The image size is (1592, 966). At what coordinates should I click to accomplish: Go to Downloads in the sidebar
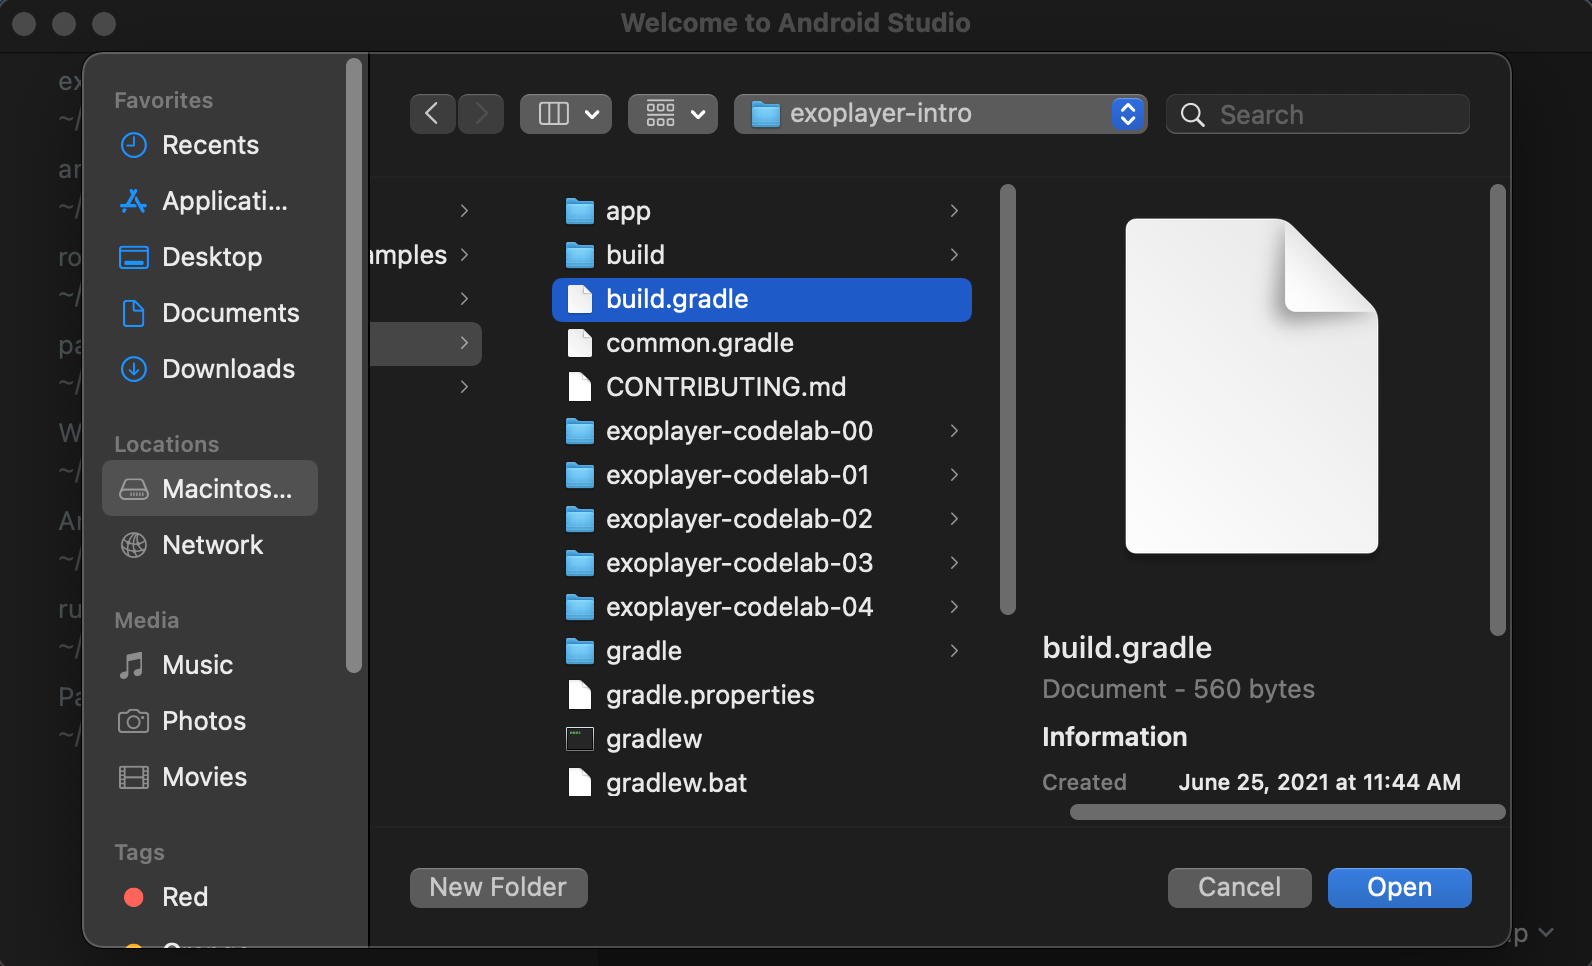228,369
